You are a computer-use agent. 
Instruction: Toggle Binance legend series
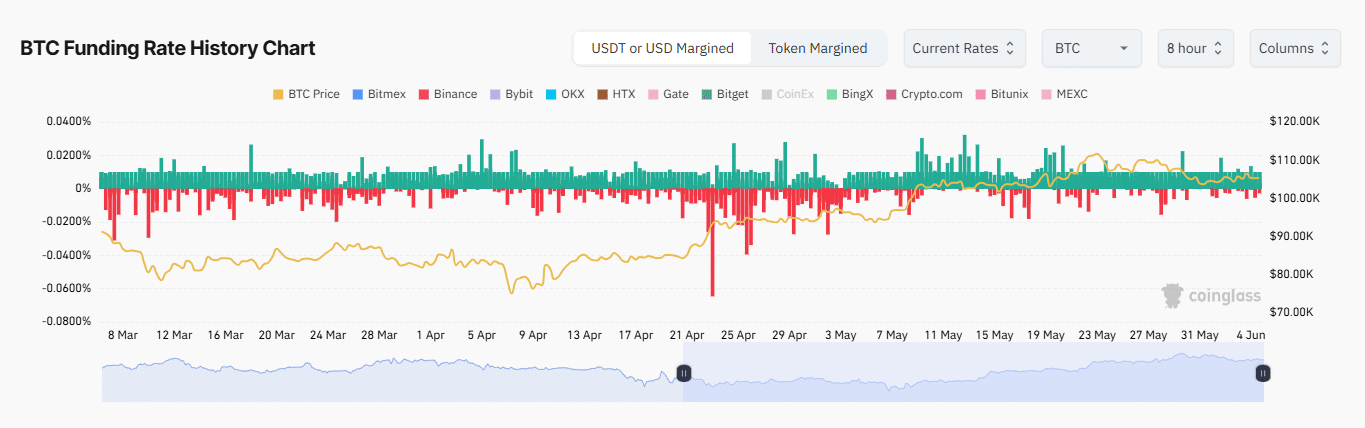pos(447,94)
